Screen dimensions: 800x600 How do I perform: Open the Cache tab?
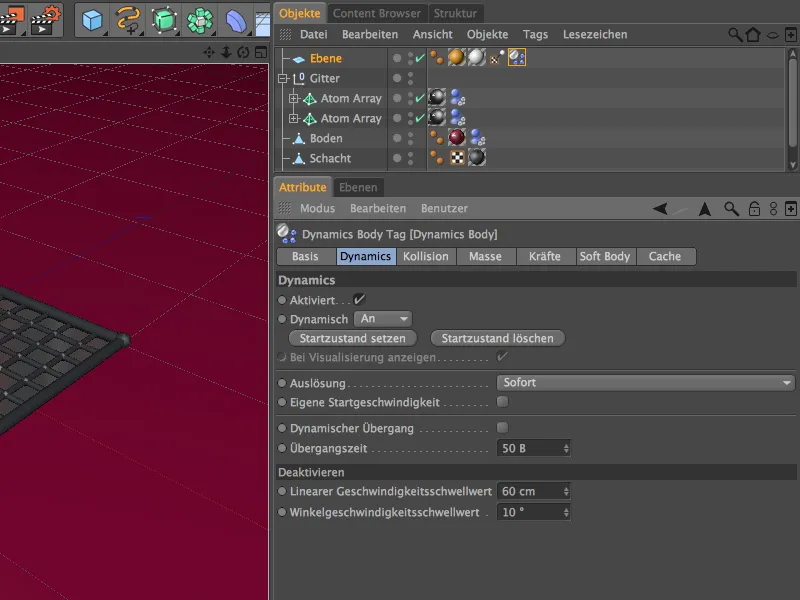click(665, 256)
